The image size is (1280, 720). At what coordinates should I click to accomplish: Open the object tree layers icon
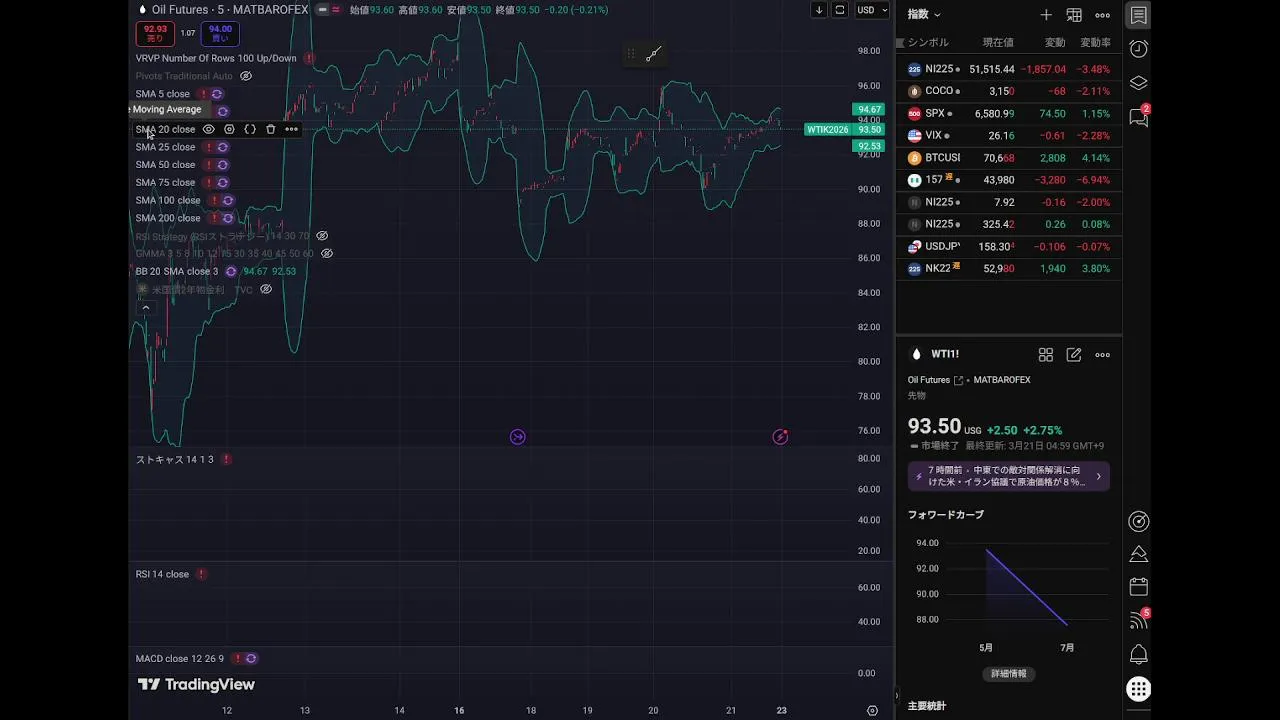[1138, 83]
